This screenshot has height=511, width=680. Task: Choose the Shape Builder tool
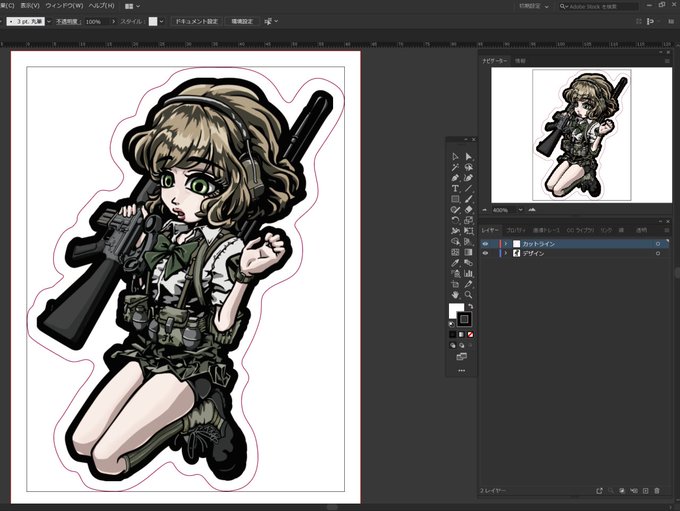click(x=455, y=241)
